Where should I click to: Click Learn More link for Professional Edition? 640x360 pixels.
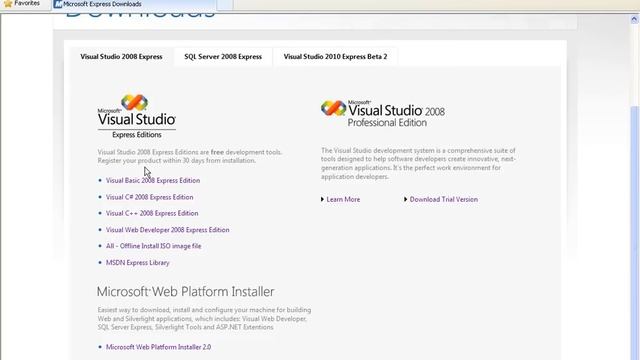coord(343,200)
